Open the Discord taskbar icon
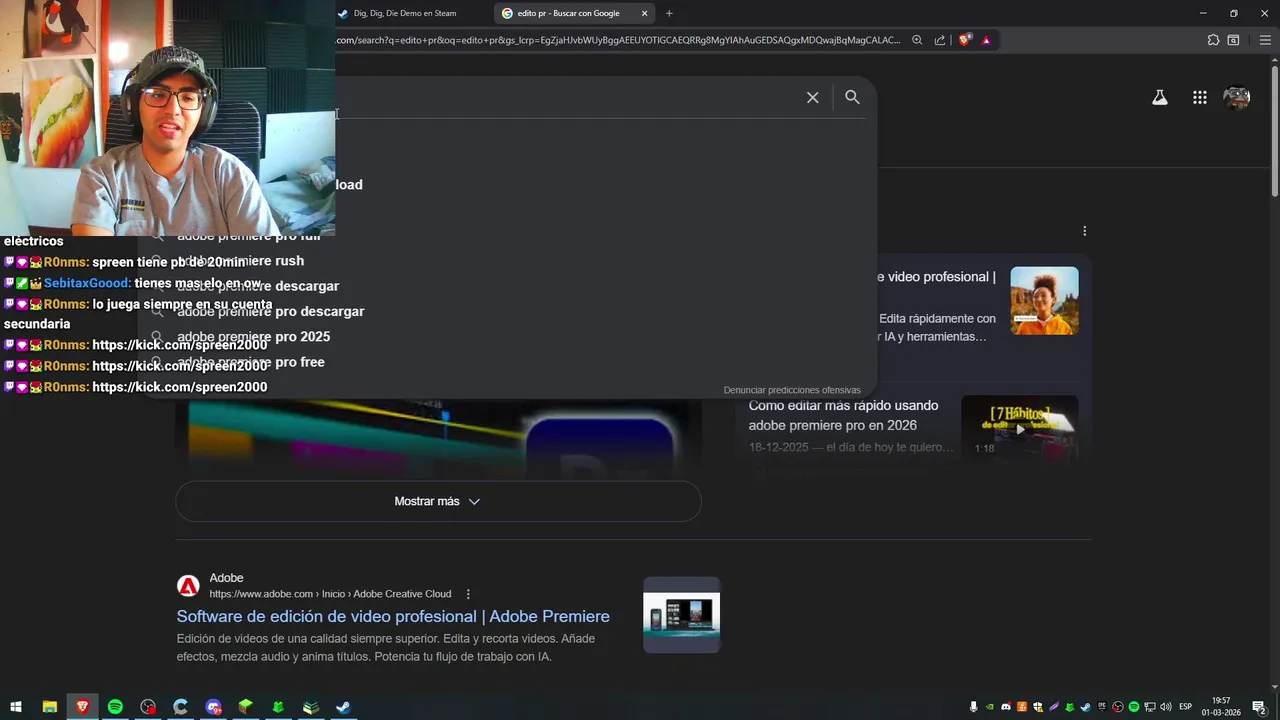The height and width of the screenshot is (720, 1280). point(213,707)
